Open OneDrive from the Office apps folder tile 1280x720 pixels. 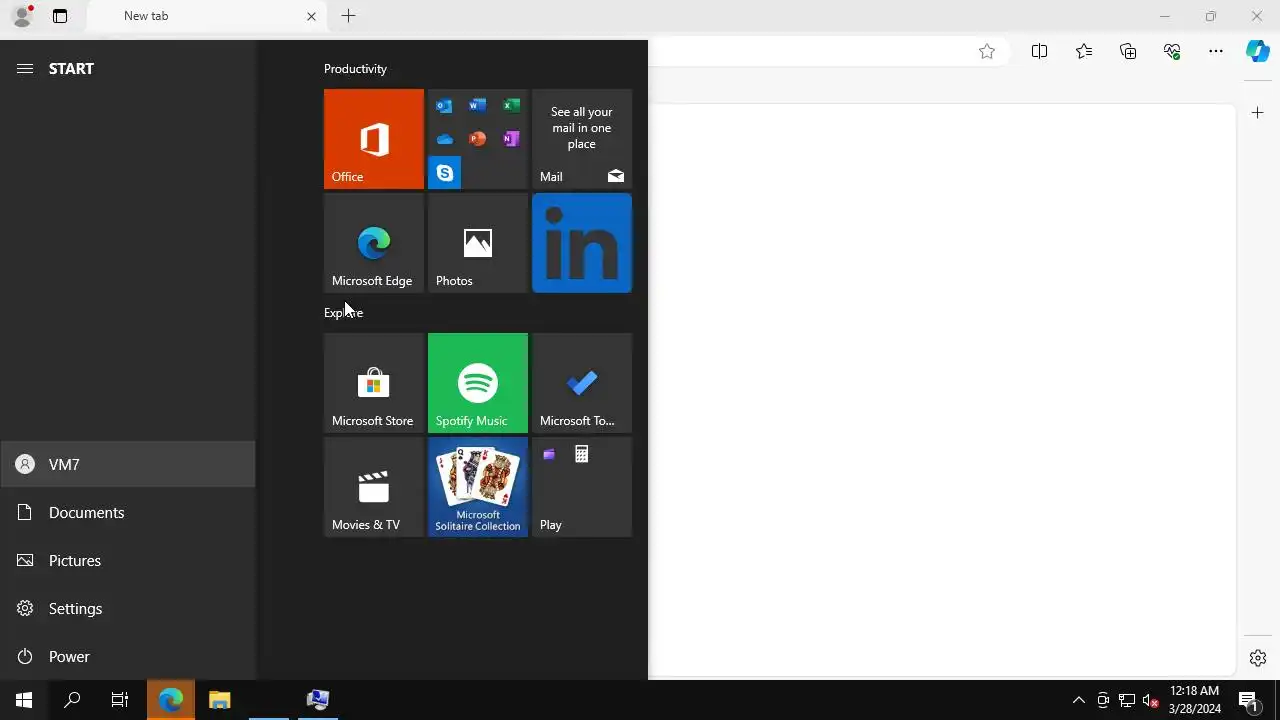point(444,139)
